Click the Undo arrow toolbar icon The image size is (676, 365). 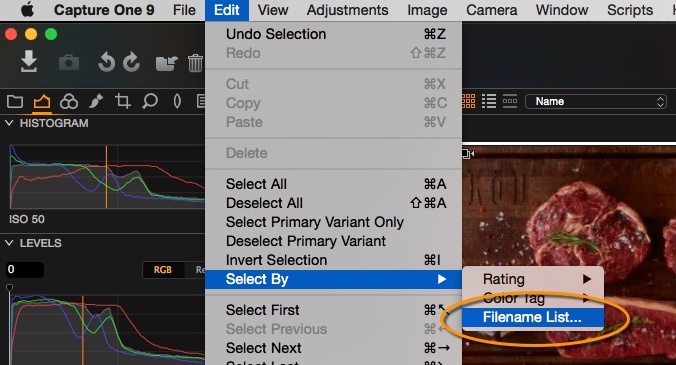pos(106,62)
